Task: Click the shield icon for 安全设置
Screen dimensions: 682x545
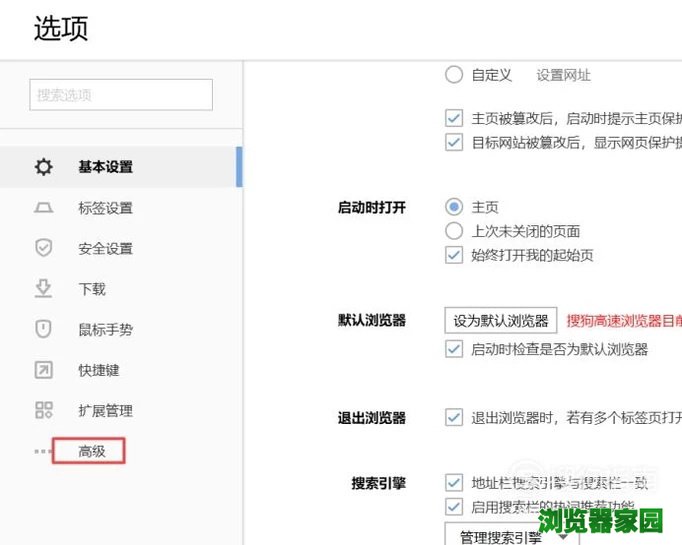Action: [43, 248]
